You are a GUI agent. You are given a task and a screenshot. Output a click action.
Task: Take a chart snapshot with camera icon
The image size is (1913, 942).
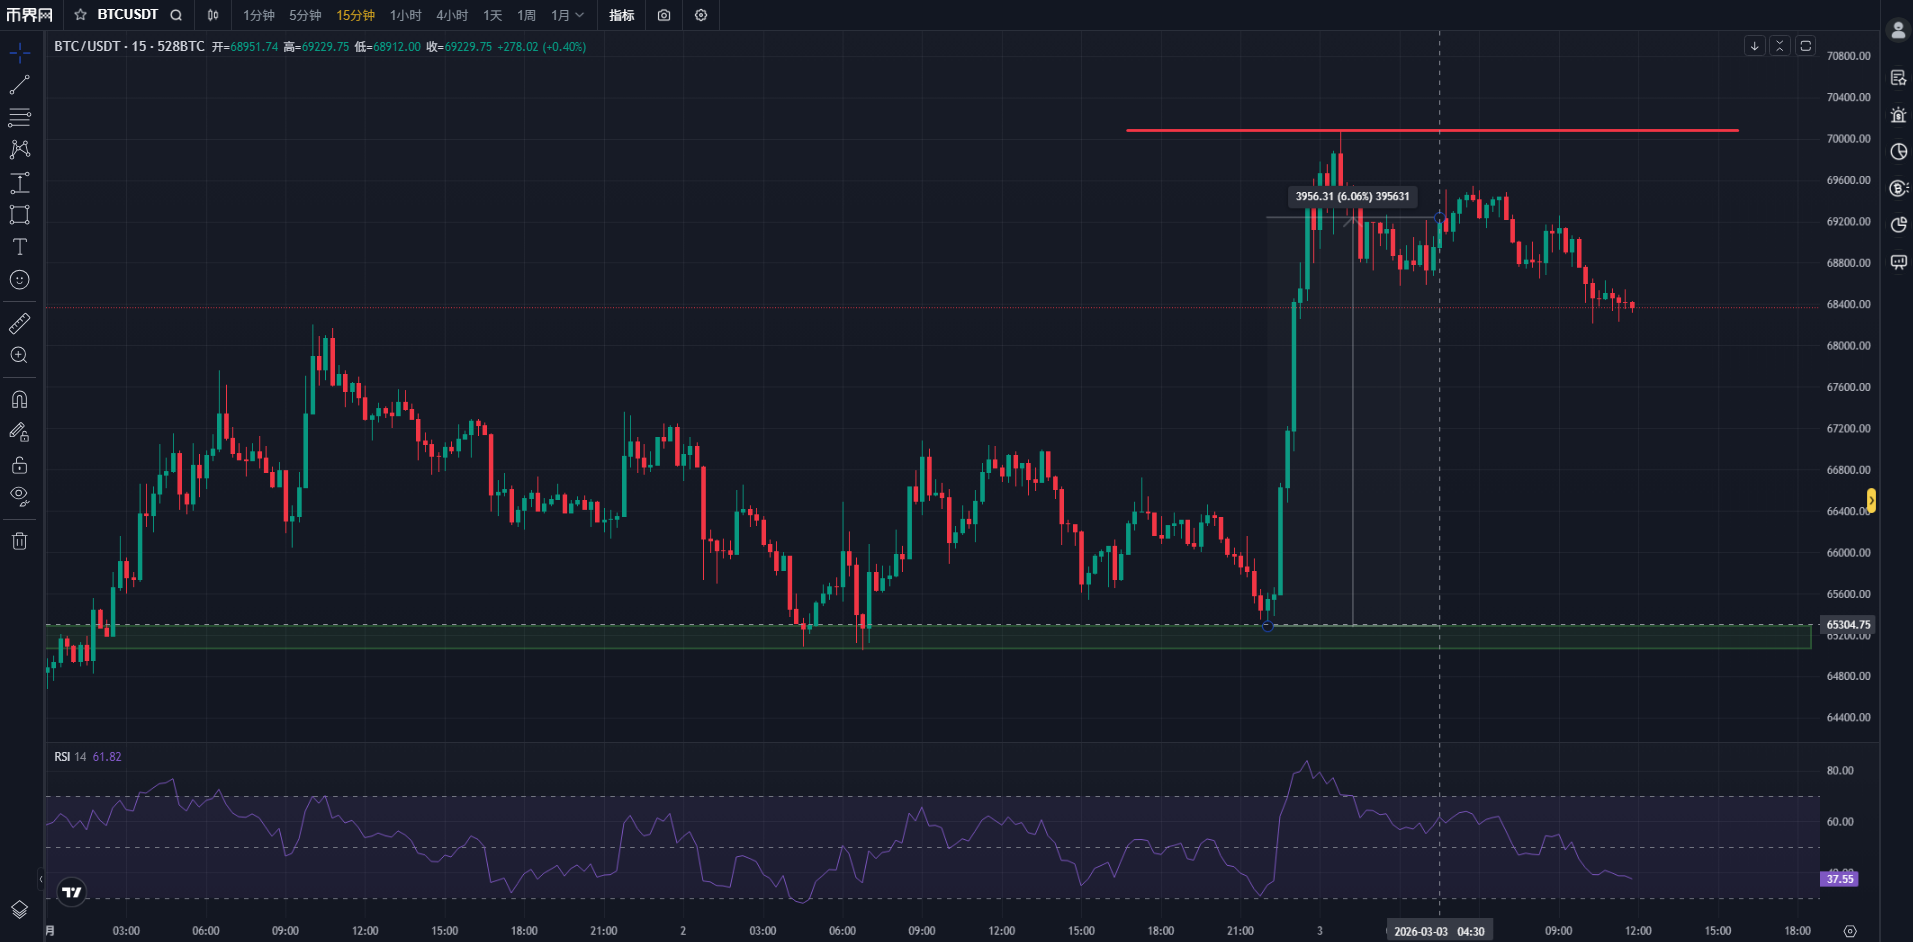664,15
